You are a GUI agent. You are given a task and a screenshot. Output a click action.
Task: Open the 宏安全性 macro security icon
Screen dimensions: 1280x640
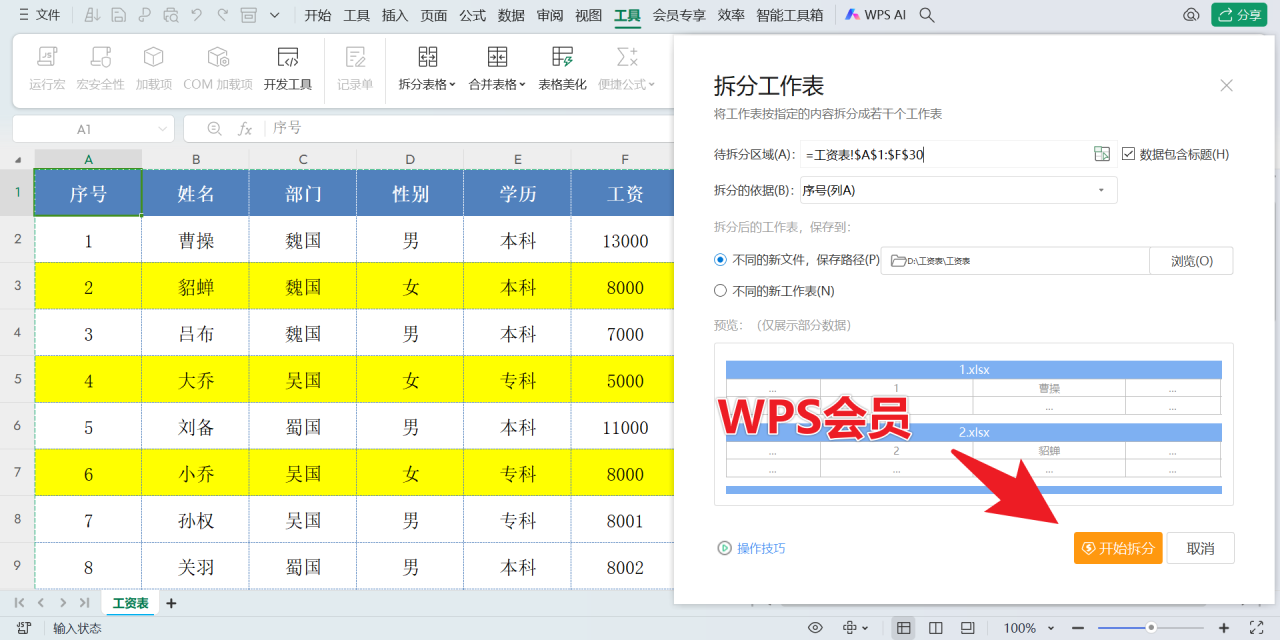click(101, 56)
